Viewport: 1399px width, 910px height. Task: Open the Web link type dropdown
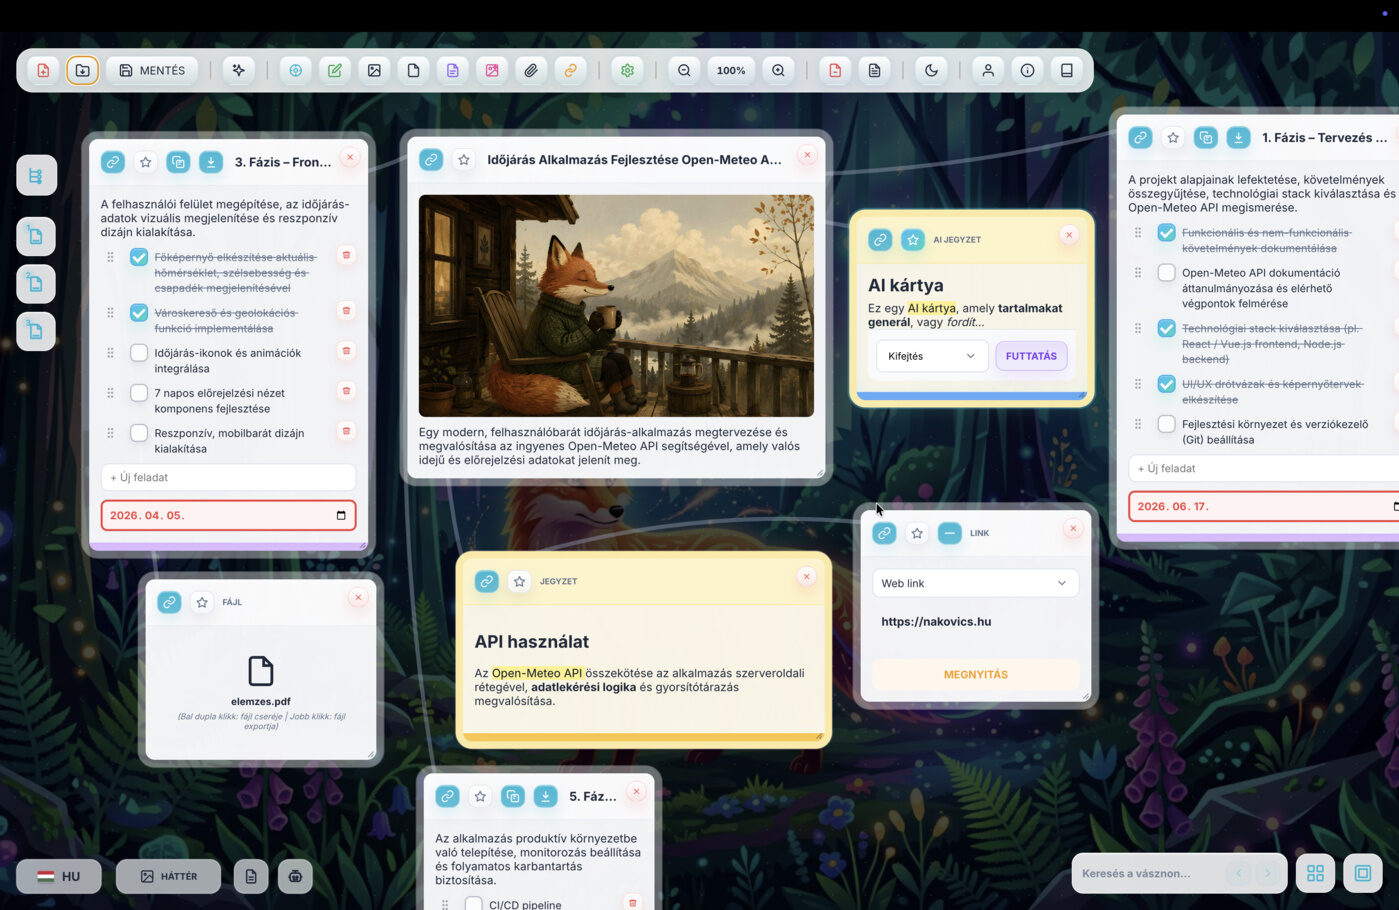pyautogui.click(x=975, y=583)
